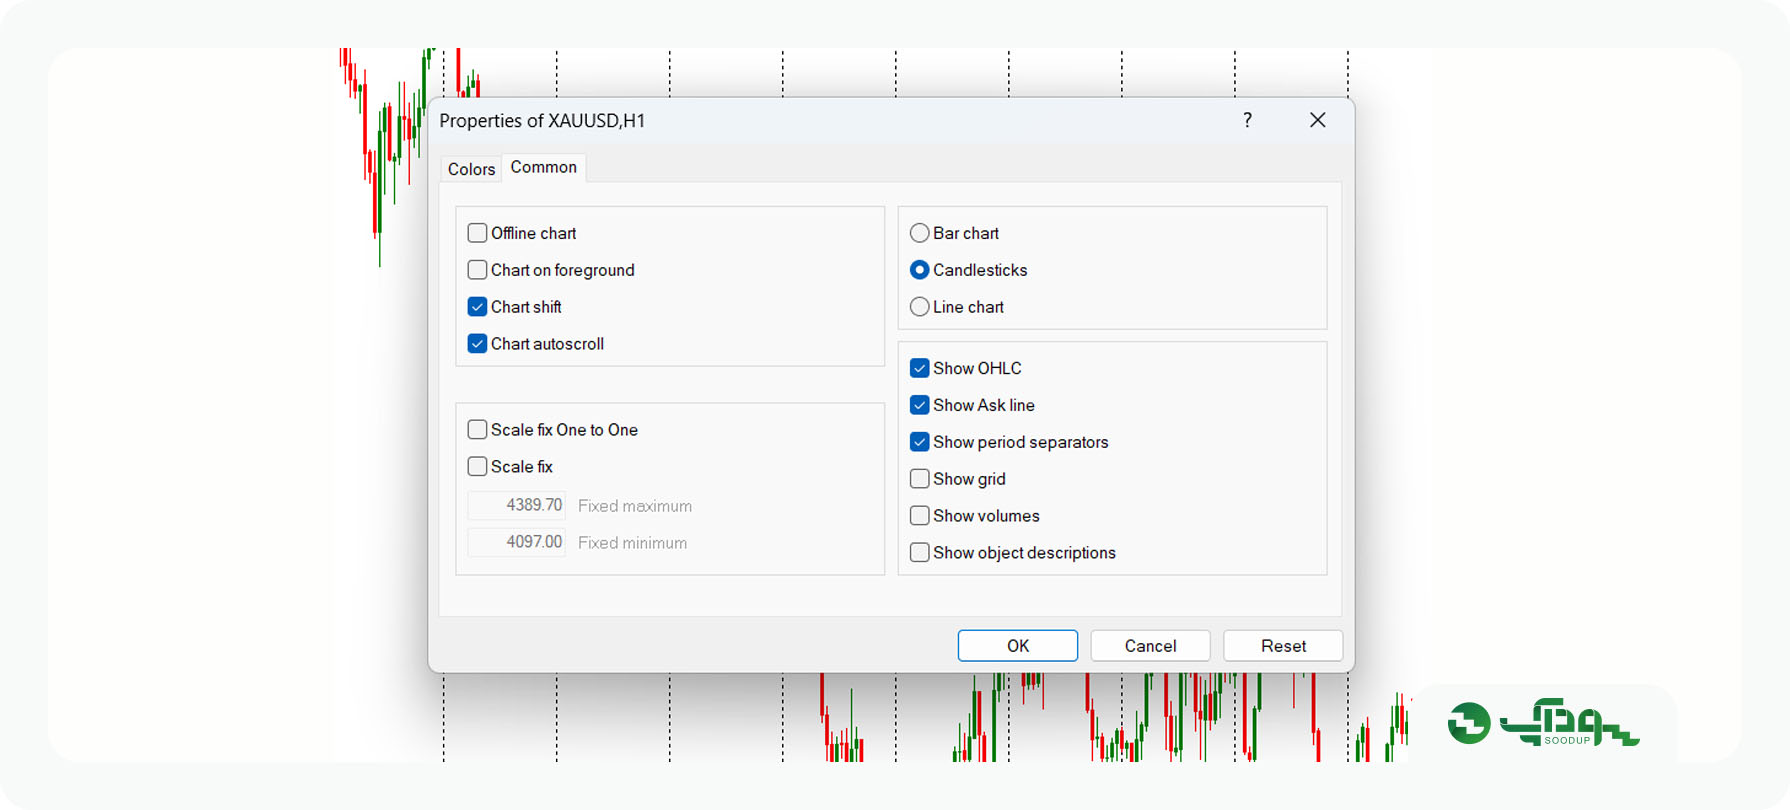Uncheck Chart autoscroll

pos(477,344)
